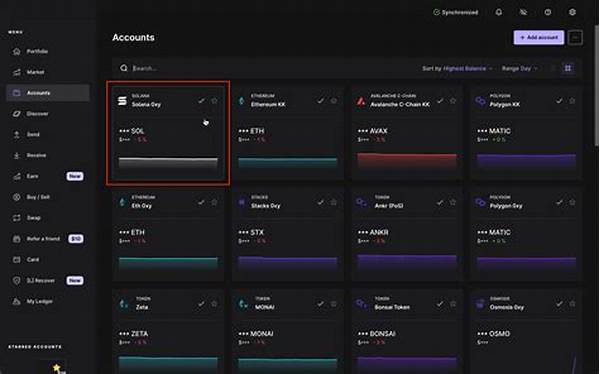Open the Range Day dropdown
600x374 pixels.
point(520,69)
